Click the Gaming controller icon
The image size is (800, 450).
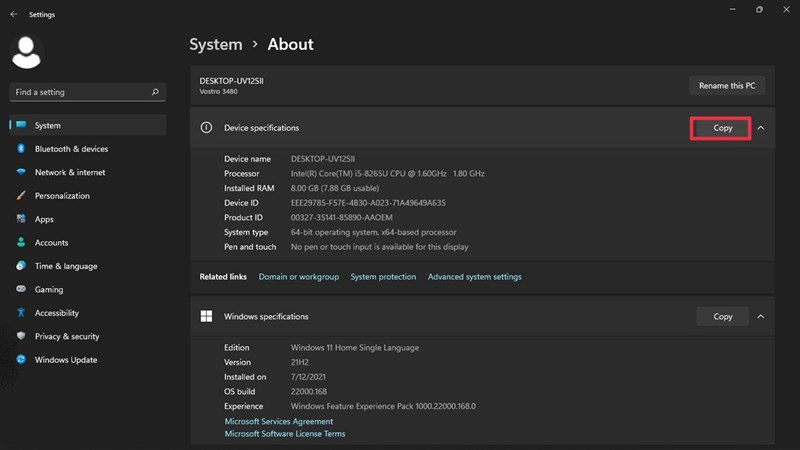pos(21,289)
